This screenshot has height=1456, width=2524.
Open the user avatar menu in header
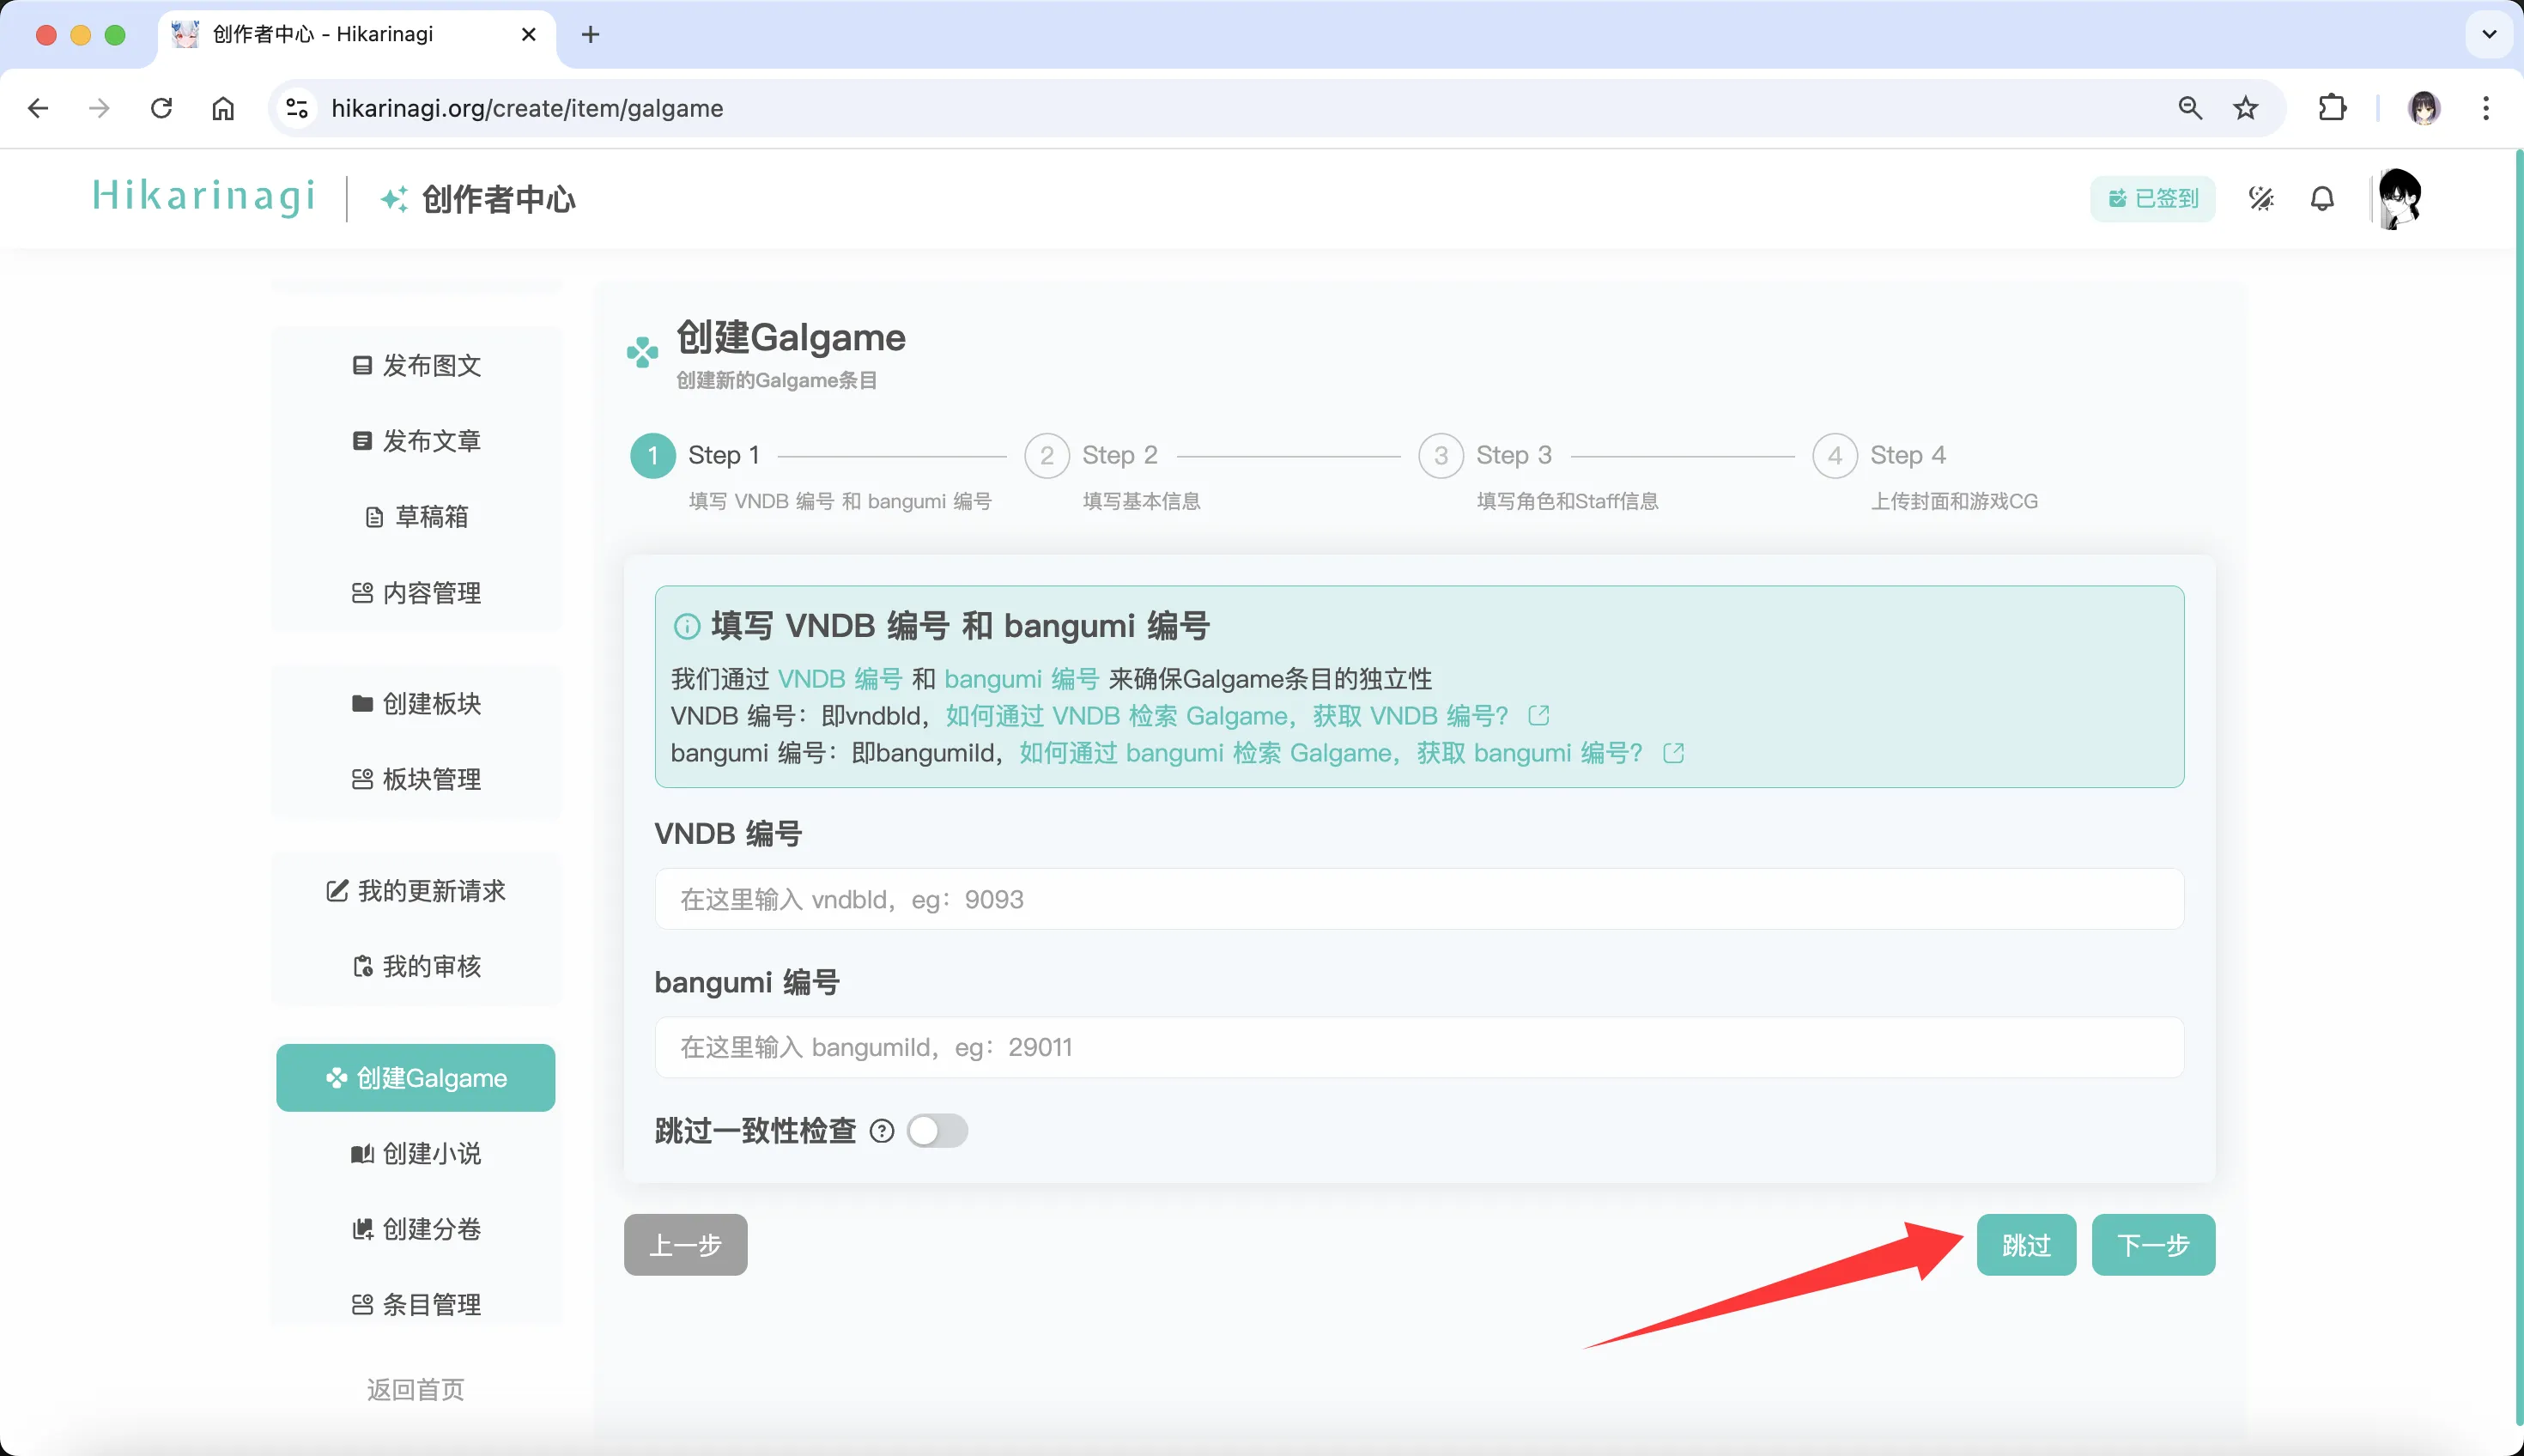[x=2399, y=199]
